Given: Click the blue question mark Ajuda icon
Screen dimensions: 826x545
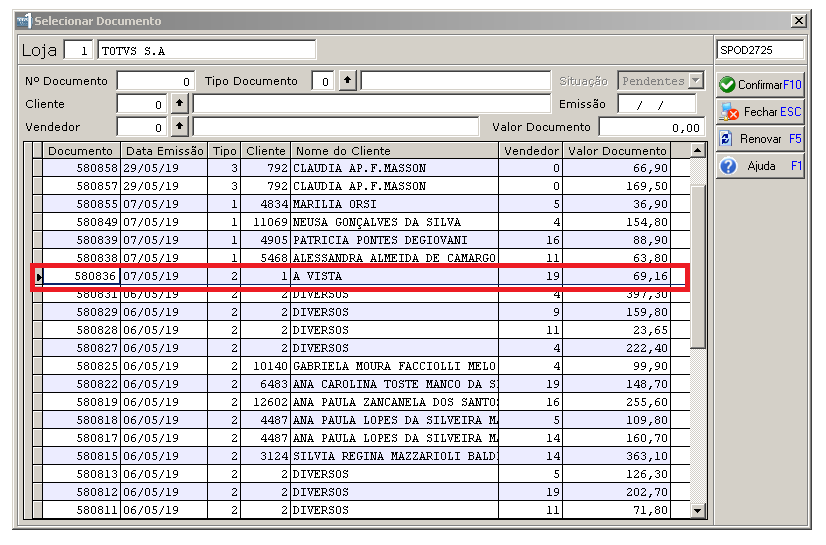Looking at the screenshot, I should [x=729, y=166].
